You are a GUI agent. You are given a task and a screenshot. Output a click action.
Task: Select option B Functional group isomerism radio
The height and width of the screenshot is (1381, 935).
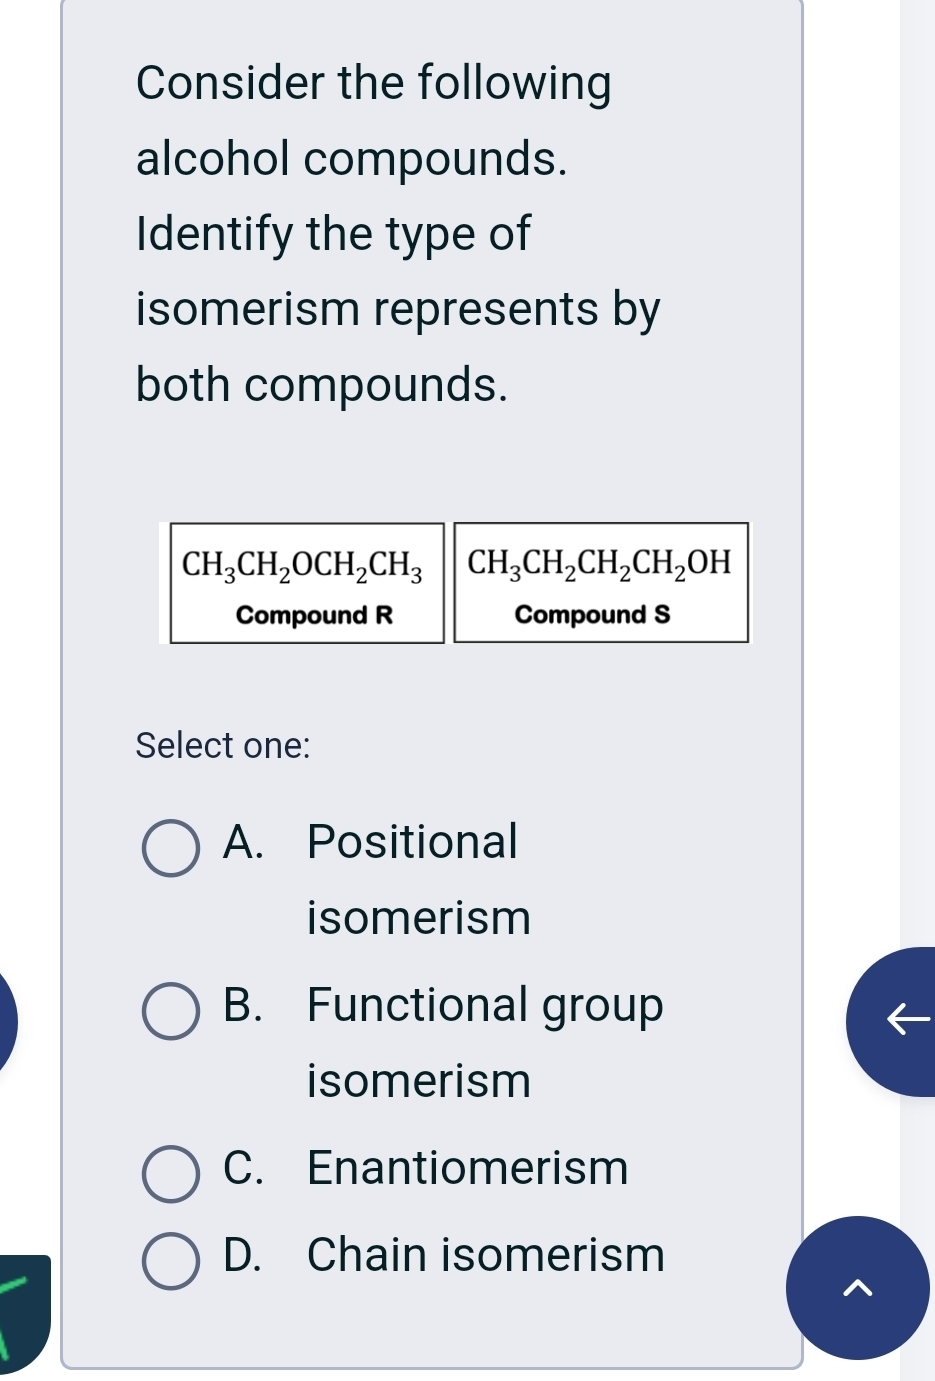click(x=171, y=1011)
